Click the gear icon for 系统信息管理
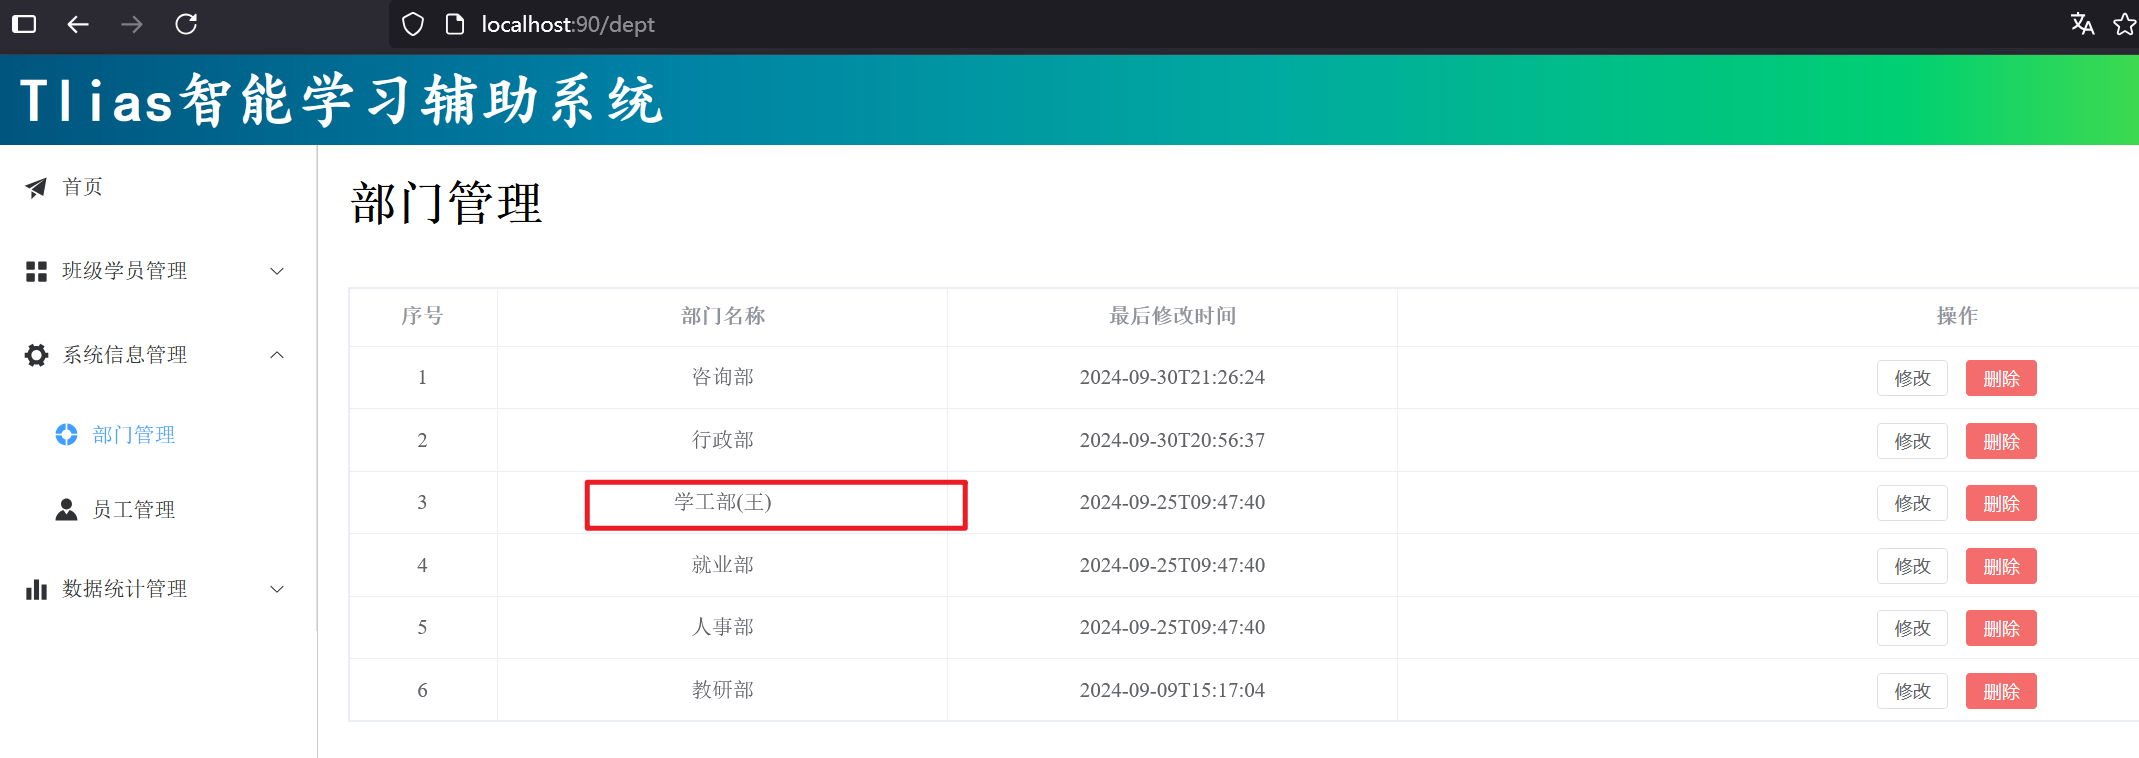Image resolution: width=2139 pixels, height=758 pixels. click(x=36, y=355)
